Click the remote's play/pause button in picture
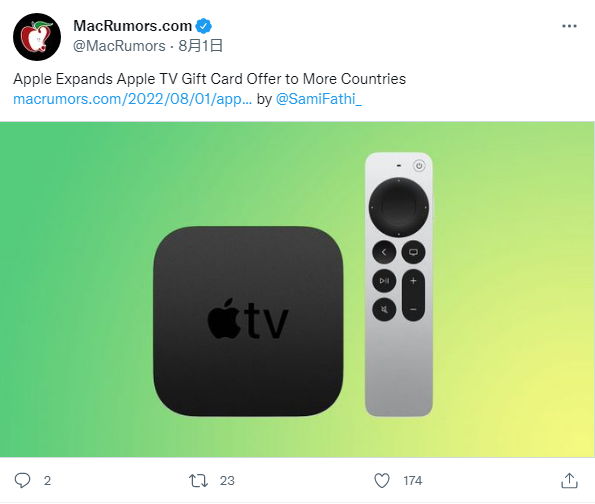 [384, 281]
